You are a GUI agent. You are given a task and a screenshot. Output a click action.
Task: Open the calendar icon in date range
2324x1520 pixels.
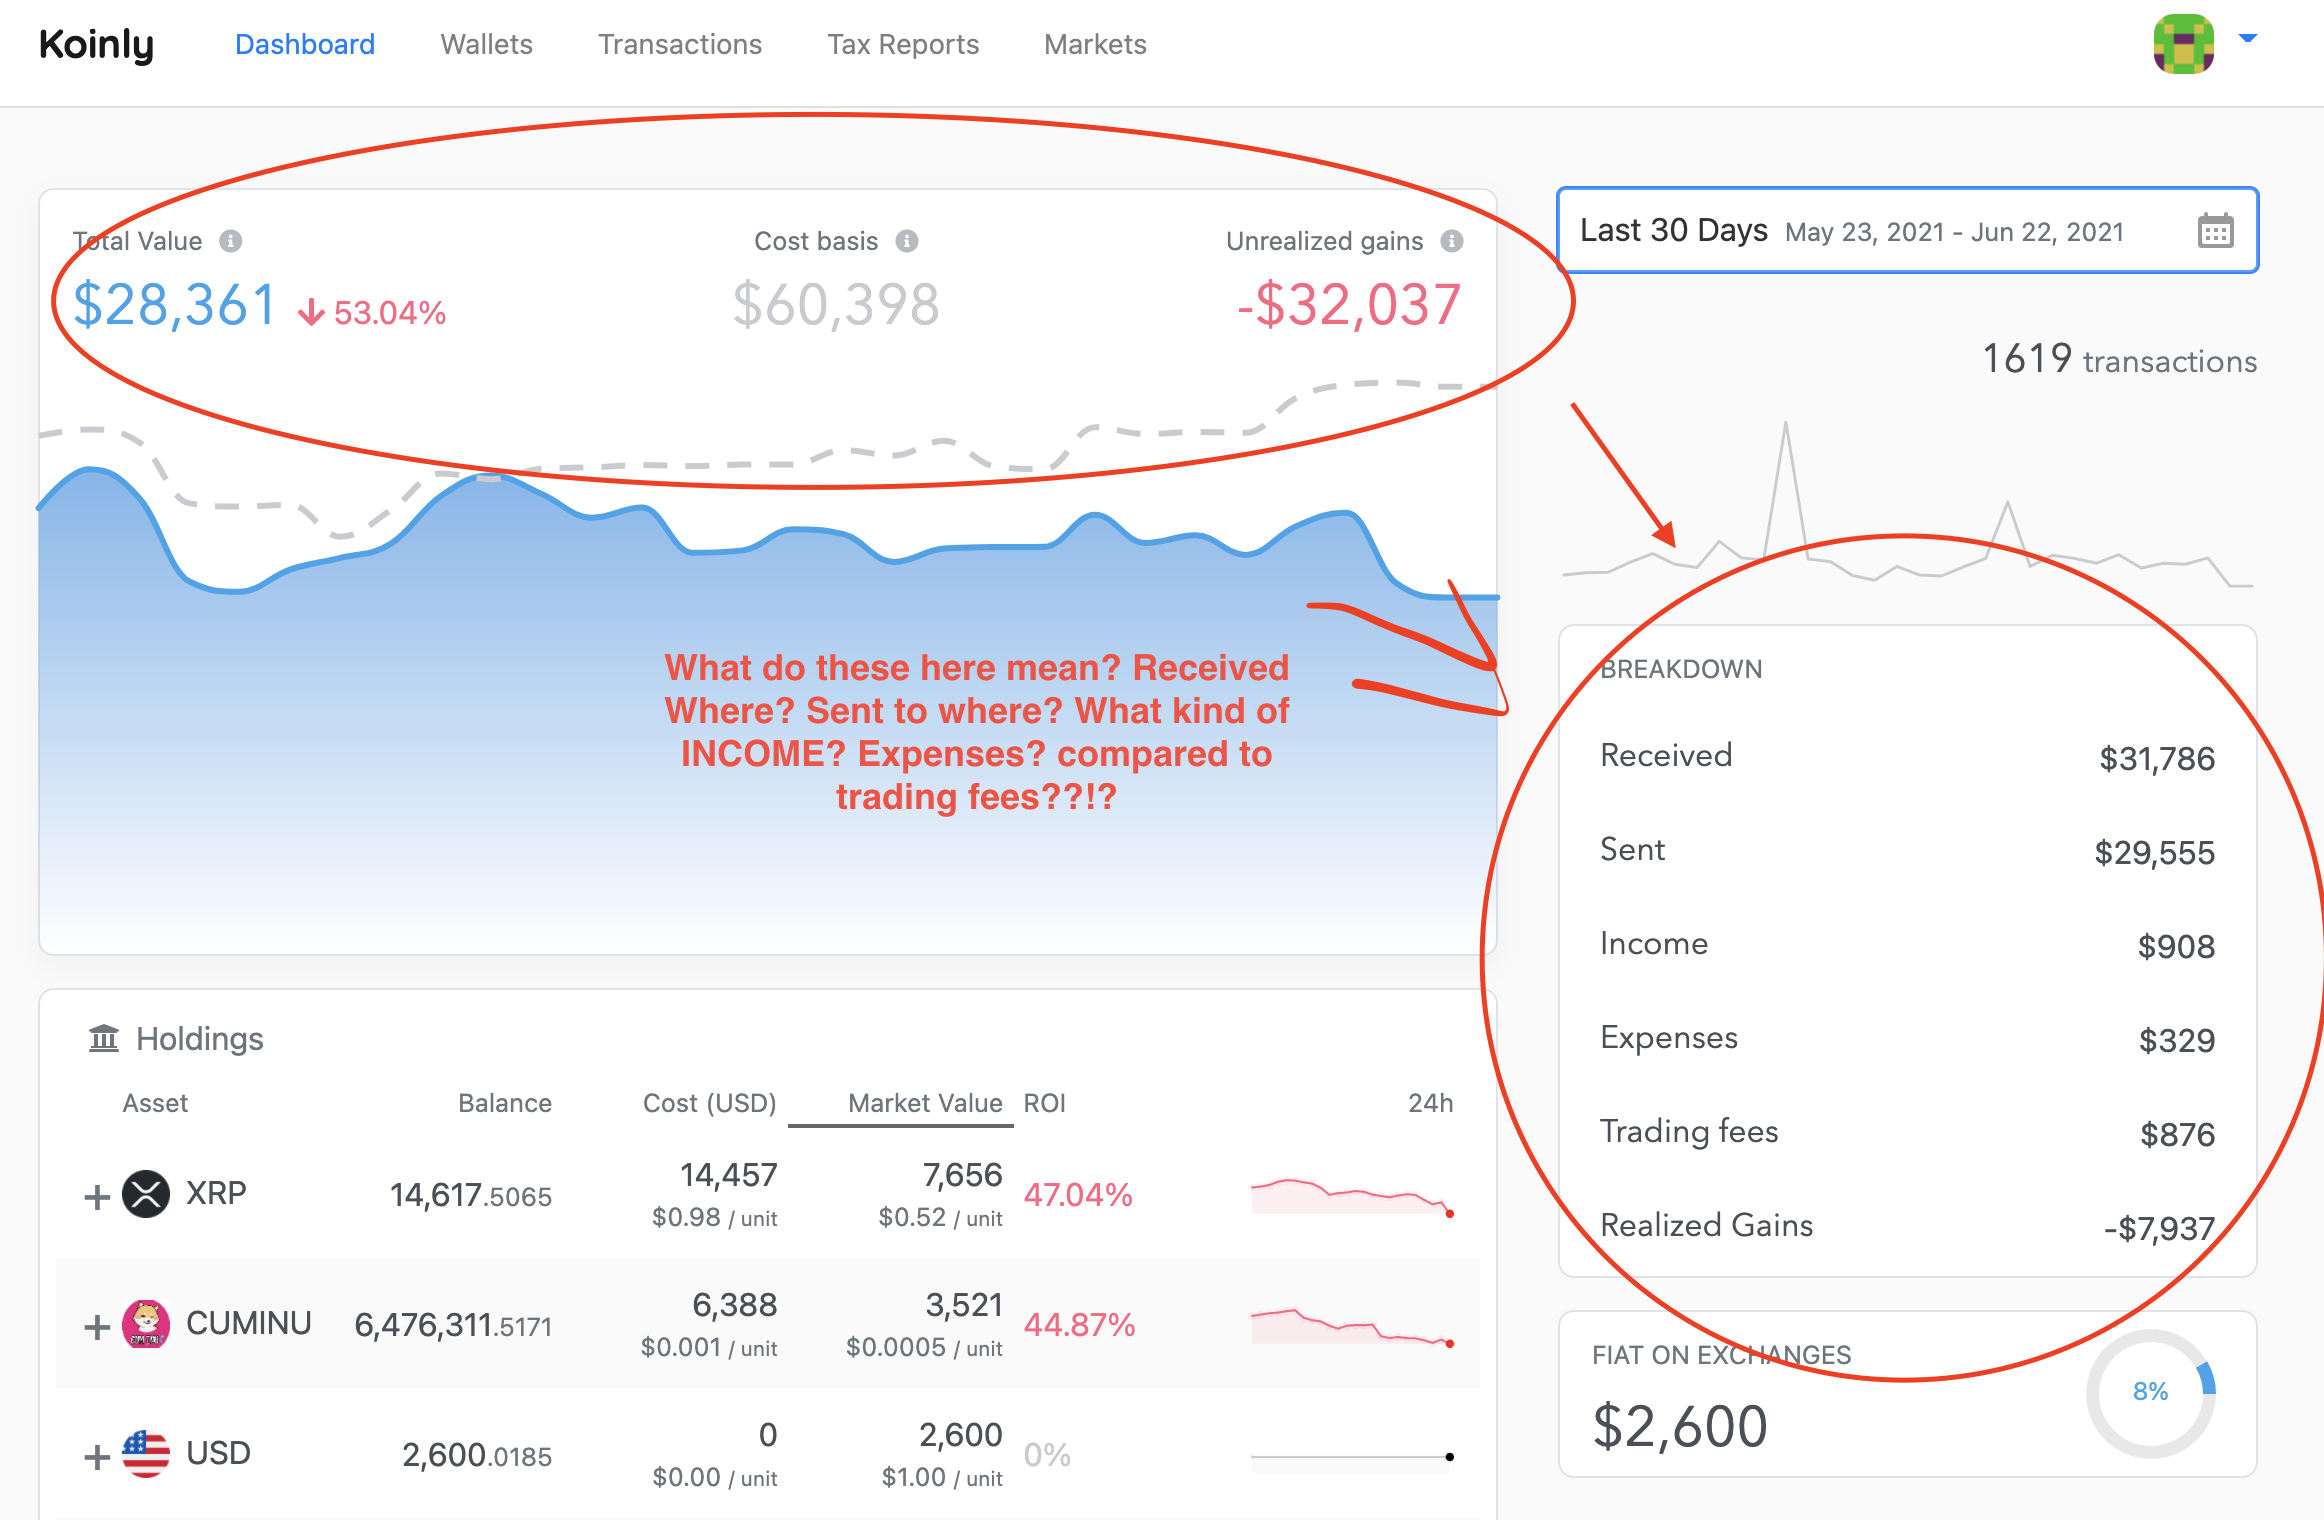tap(2216, 231)
